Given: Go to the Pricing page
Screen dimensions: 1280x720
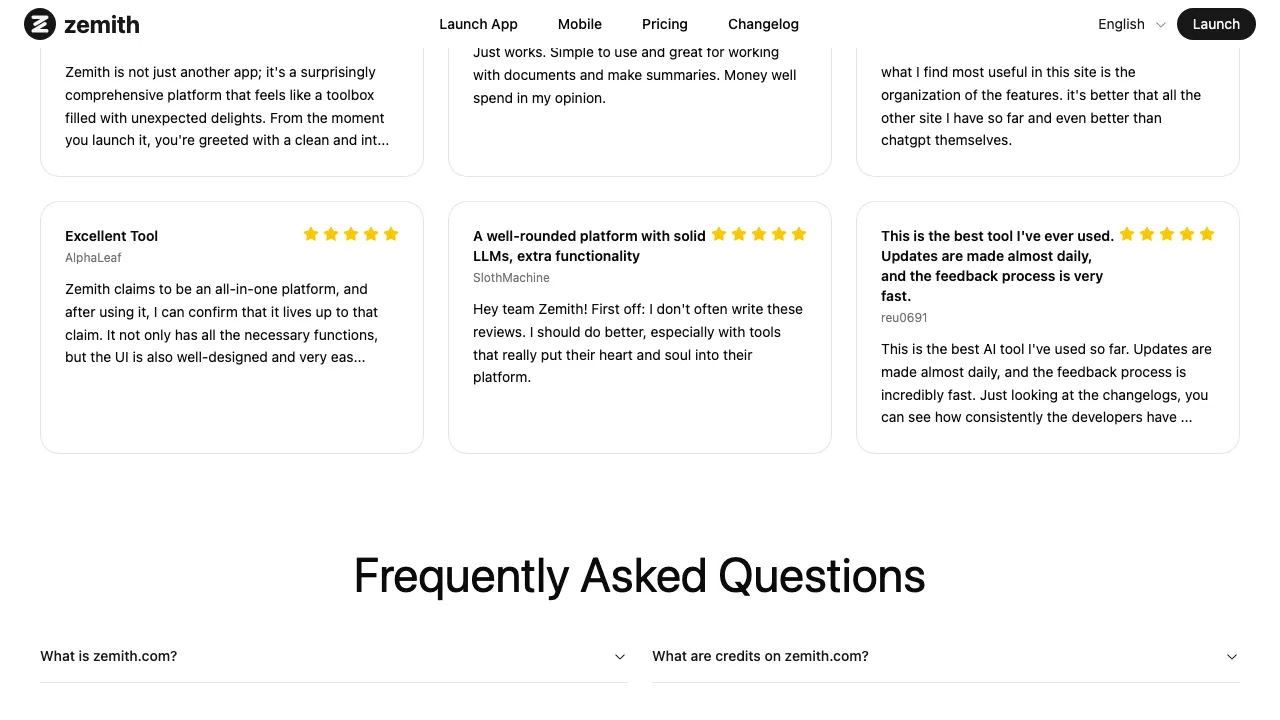Looking at the screenshot, I should click(665, 24).
